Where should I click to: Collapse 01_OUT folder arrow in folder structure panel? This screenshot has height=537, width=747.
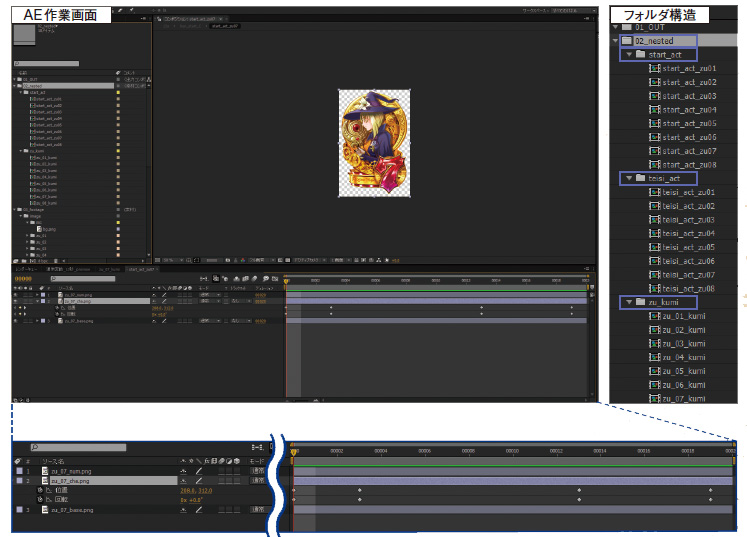616,27
